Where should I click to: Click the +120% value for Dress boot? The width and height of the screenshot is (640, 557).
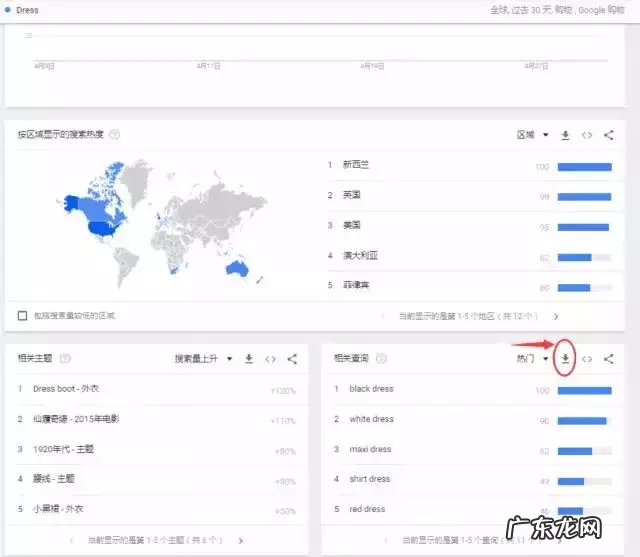(283, 391)
